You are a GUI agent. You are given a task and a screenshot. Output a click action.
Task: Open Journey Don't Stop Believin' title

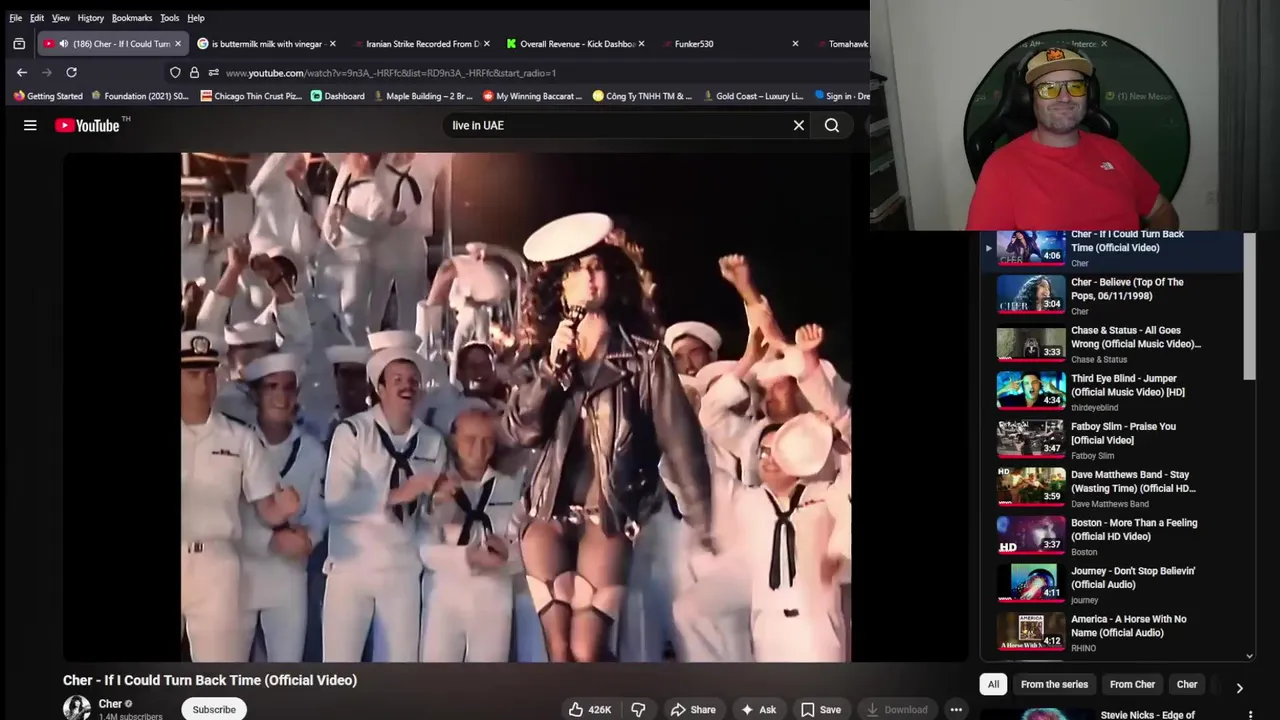pos(1133,577)
